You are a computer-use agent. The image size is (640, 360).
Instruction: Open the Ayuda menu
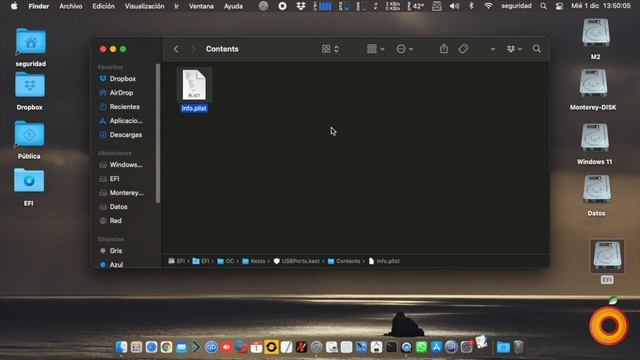(233, 6)
